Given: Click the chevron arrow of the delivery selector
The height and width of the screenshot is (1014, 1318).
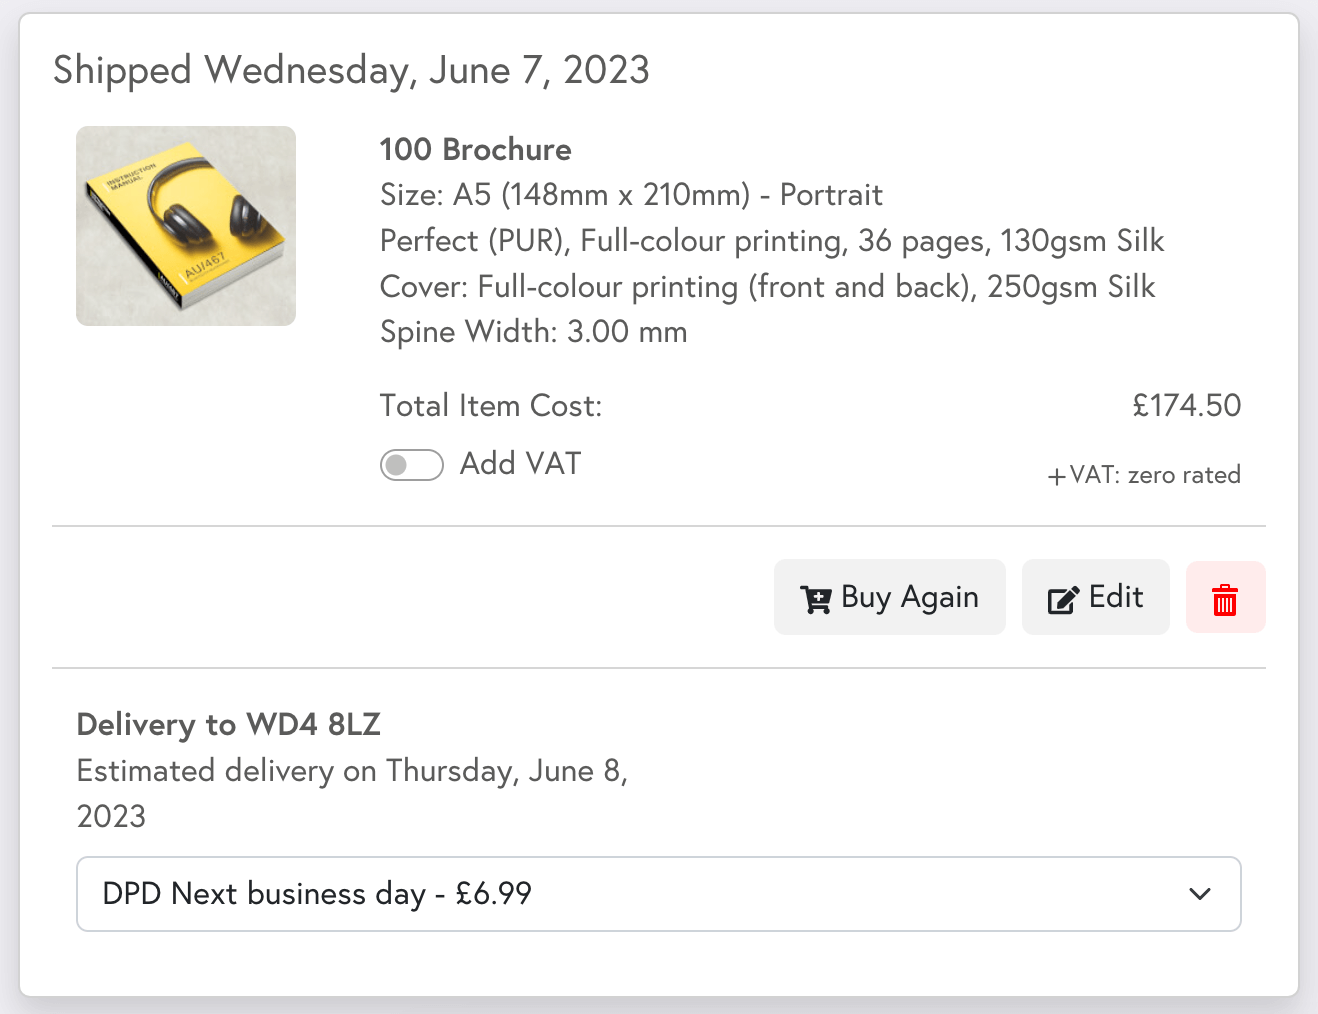Looking at the screenshot, I should click(x=1200, y=894).
